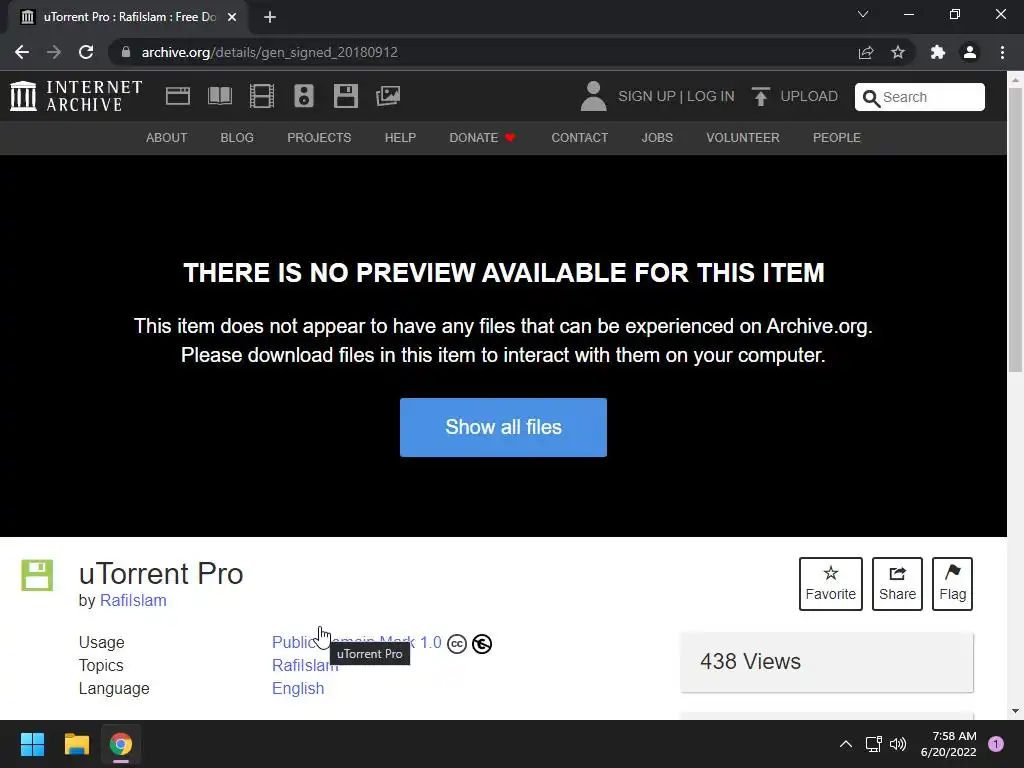The width and height of the screenshot is (1024, 768).
Task: Open the Chrome three-dot menu
Action: [x=1002, y=52]
